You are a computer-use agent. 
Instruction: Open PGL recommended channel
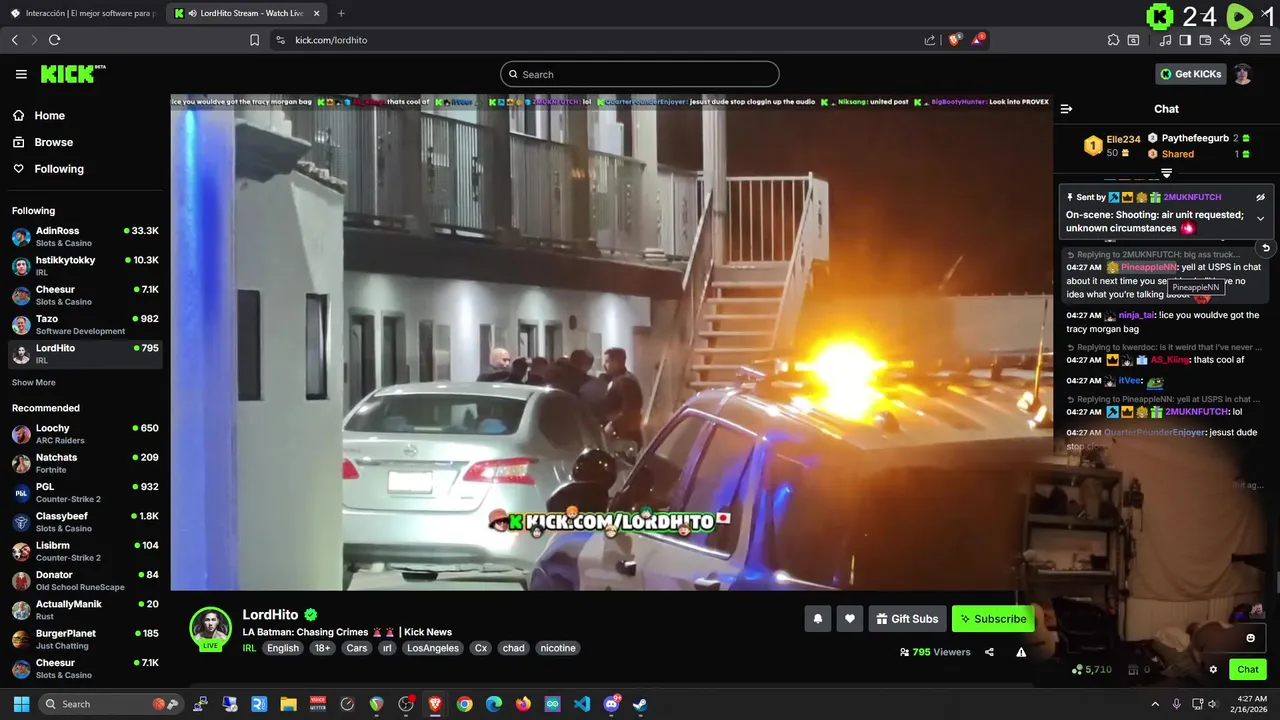pos(85,493)
